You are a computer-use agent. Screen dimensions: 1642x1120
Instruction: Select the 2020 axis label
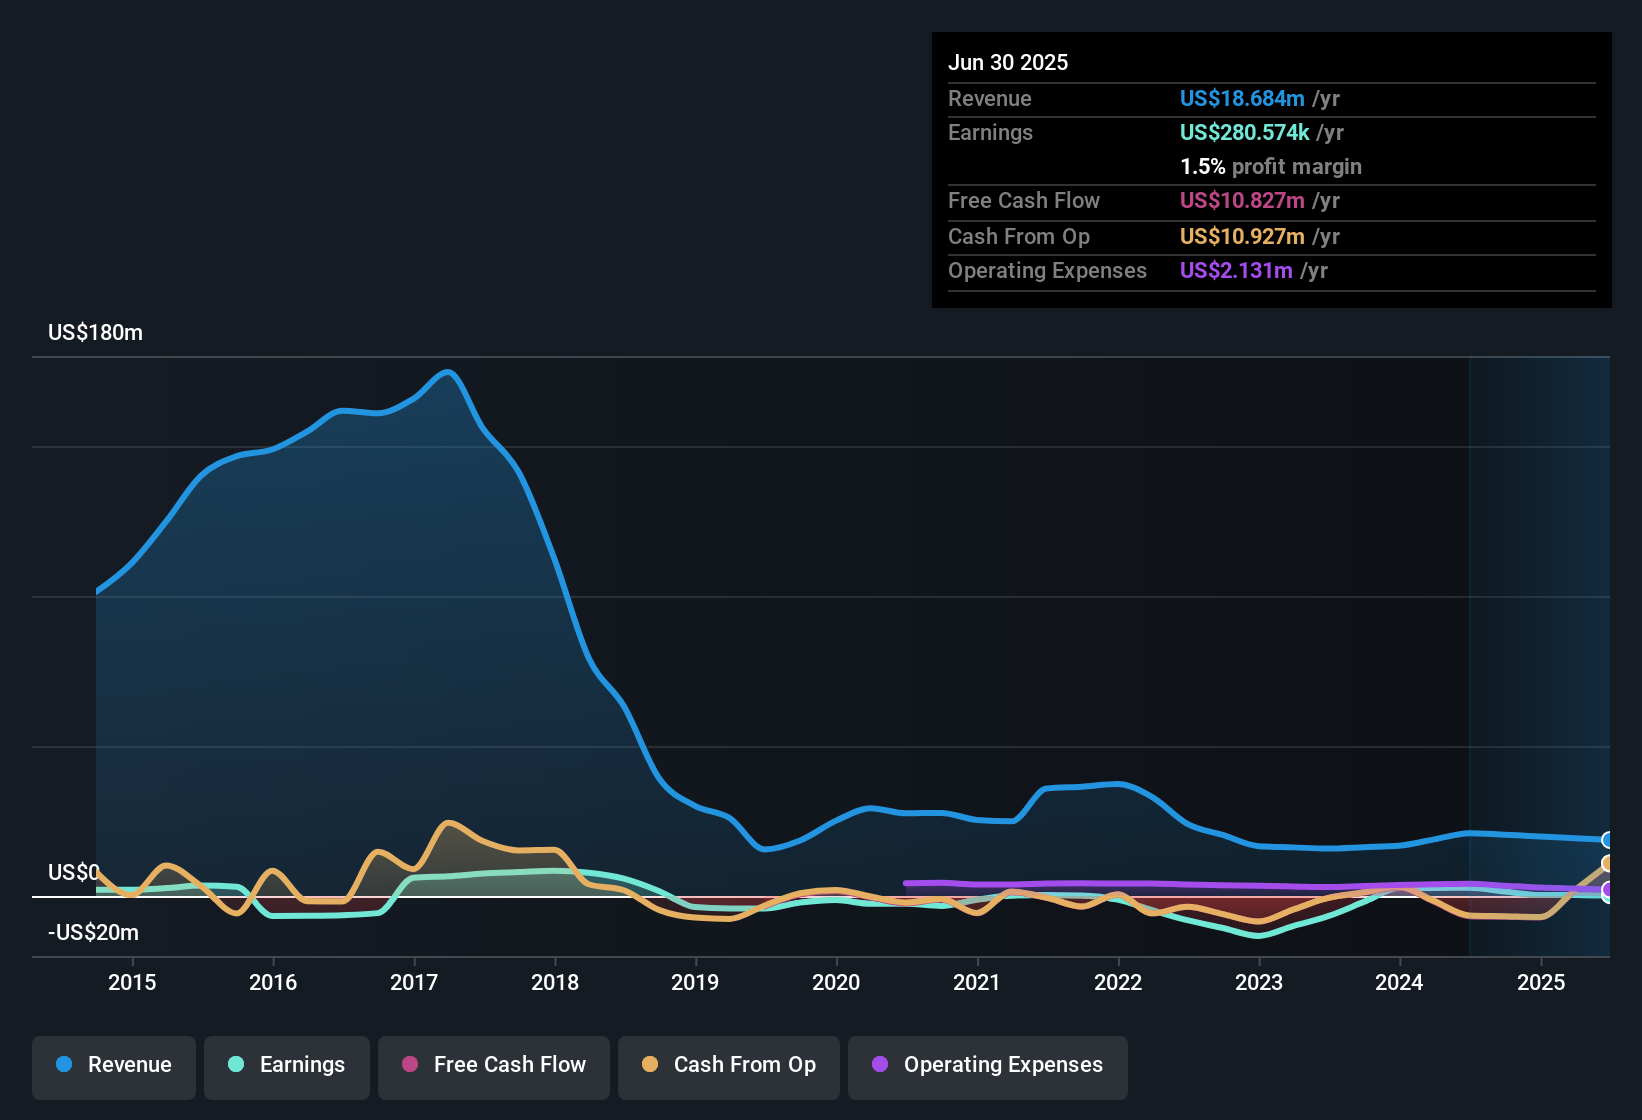[x=836, y=983]
